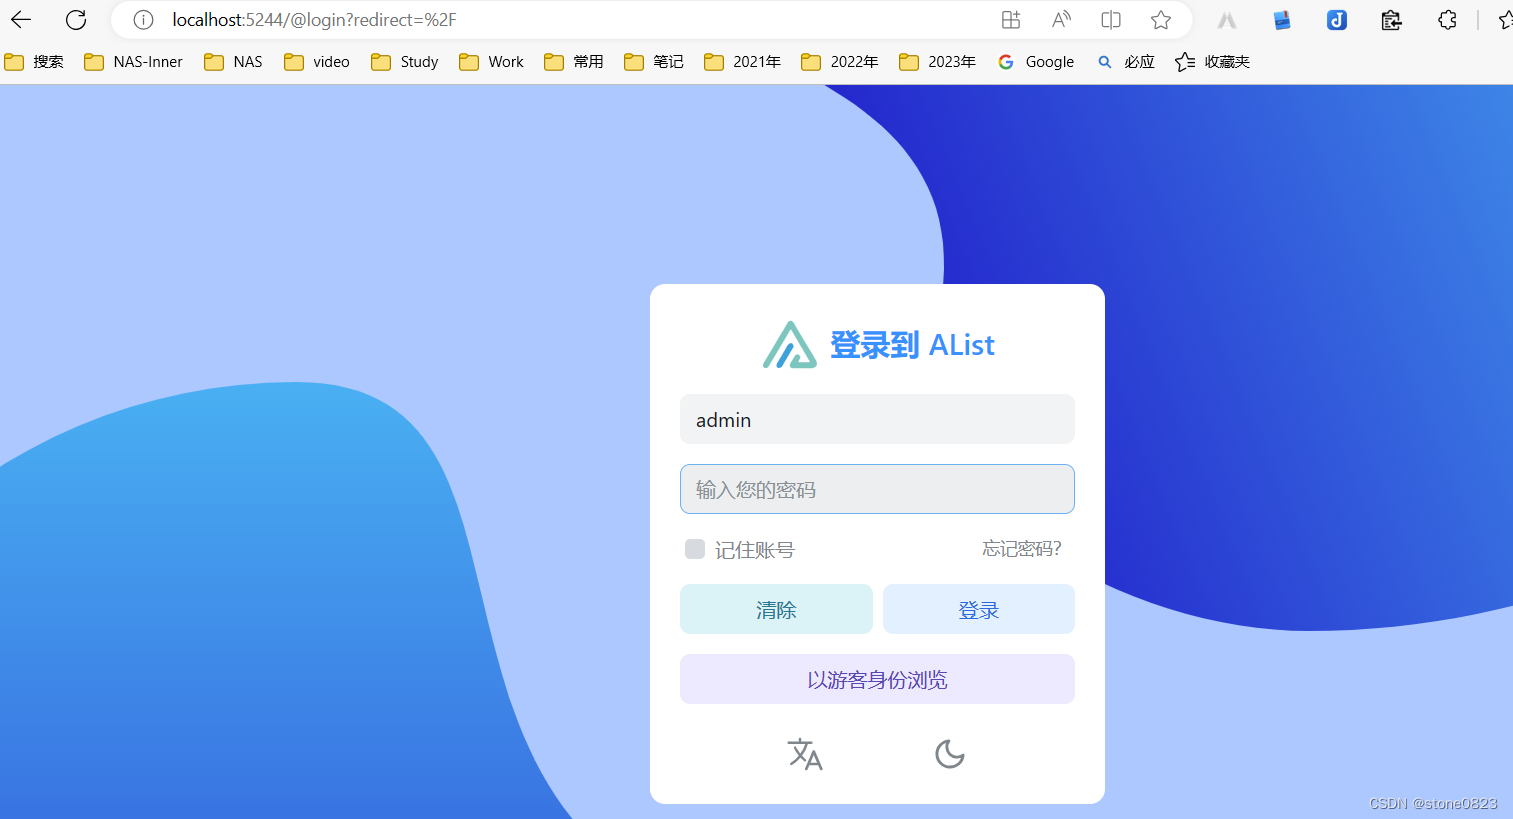
Task: Open the 笔记 bookmark folder
Action: click(654, 62)
